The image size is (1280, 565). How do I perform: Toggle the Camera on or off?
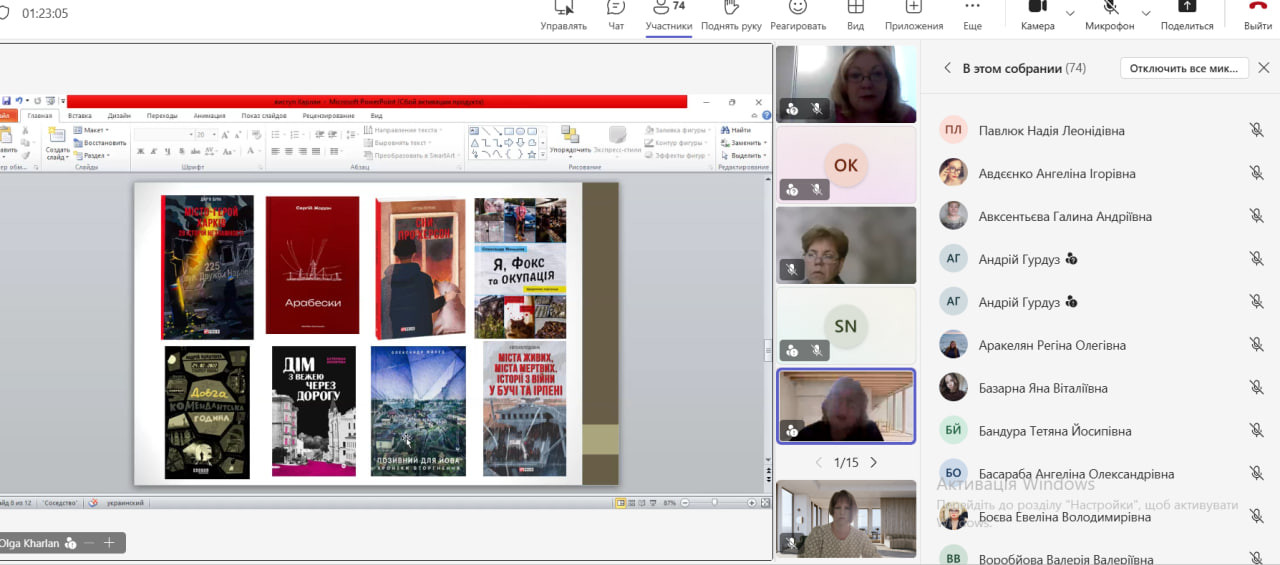(x=1037, y=15)
